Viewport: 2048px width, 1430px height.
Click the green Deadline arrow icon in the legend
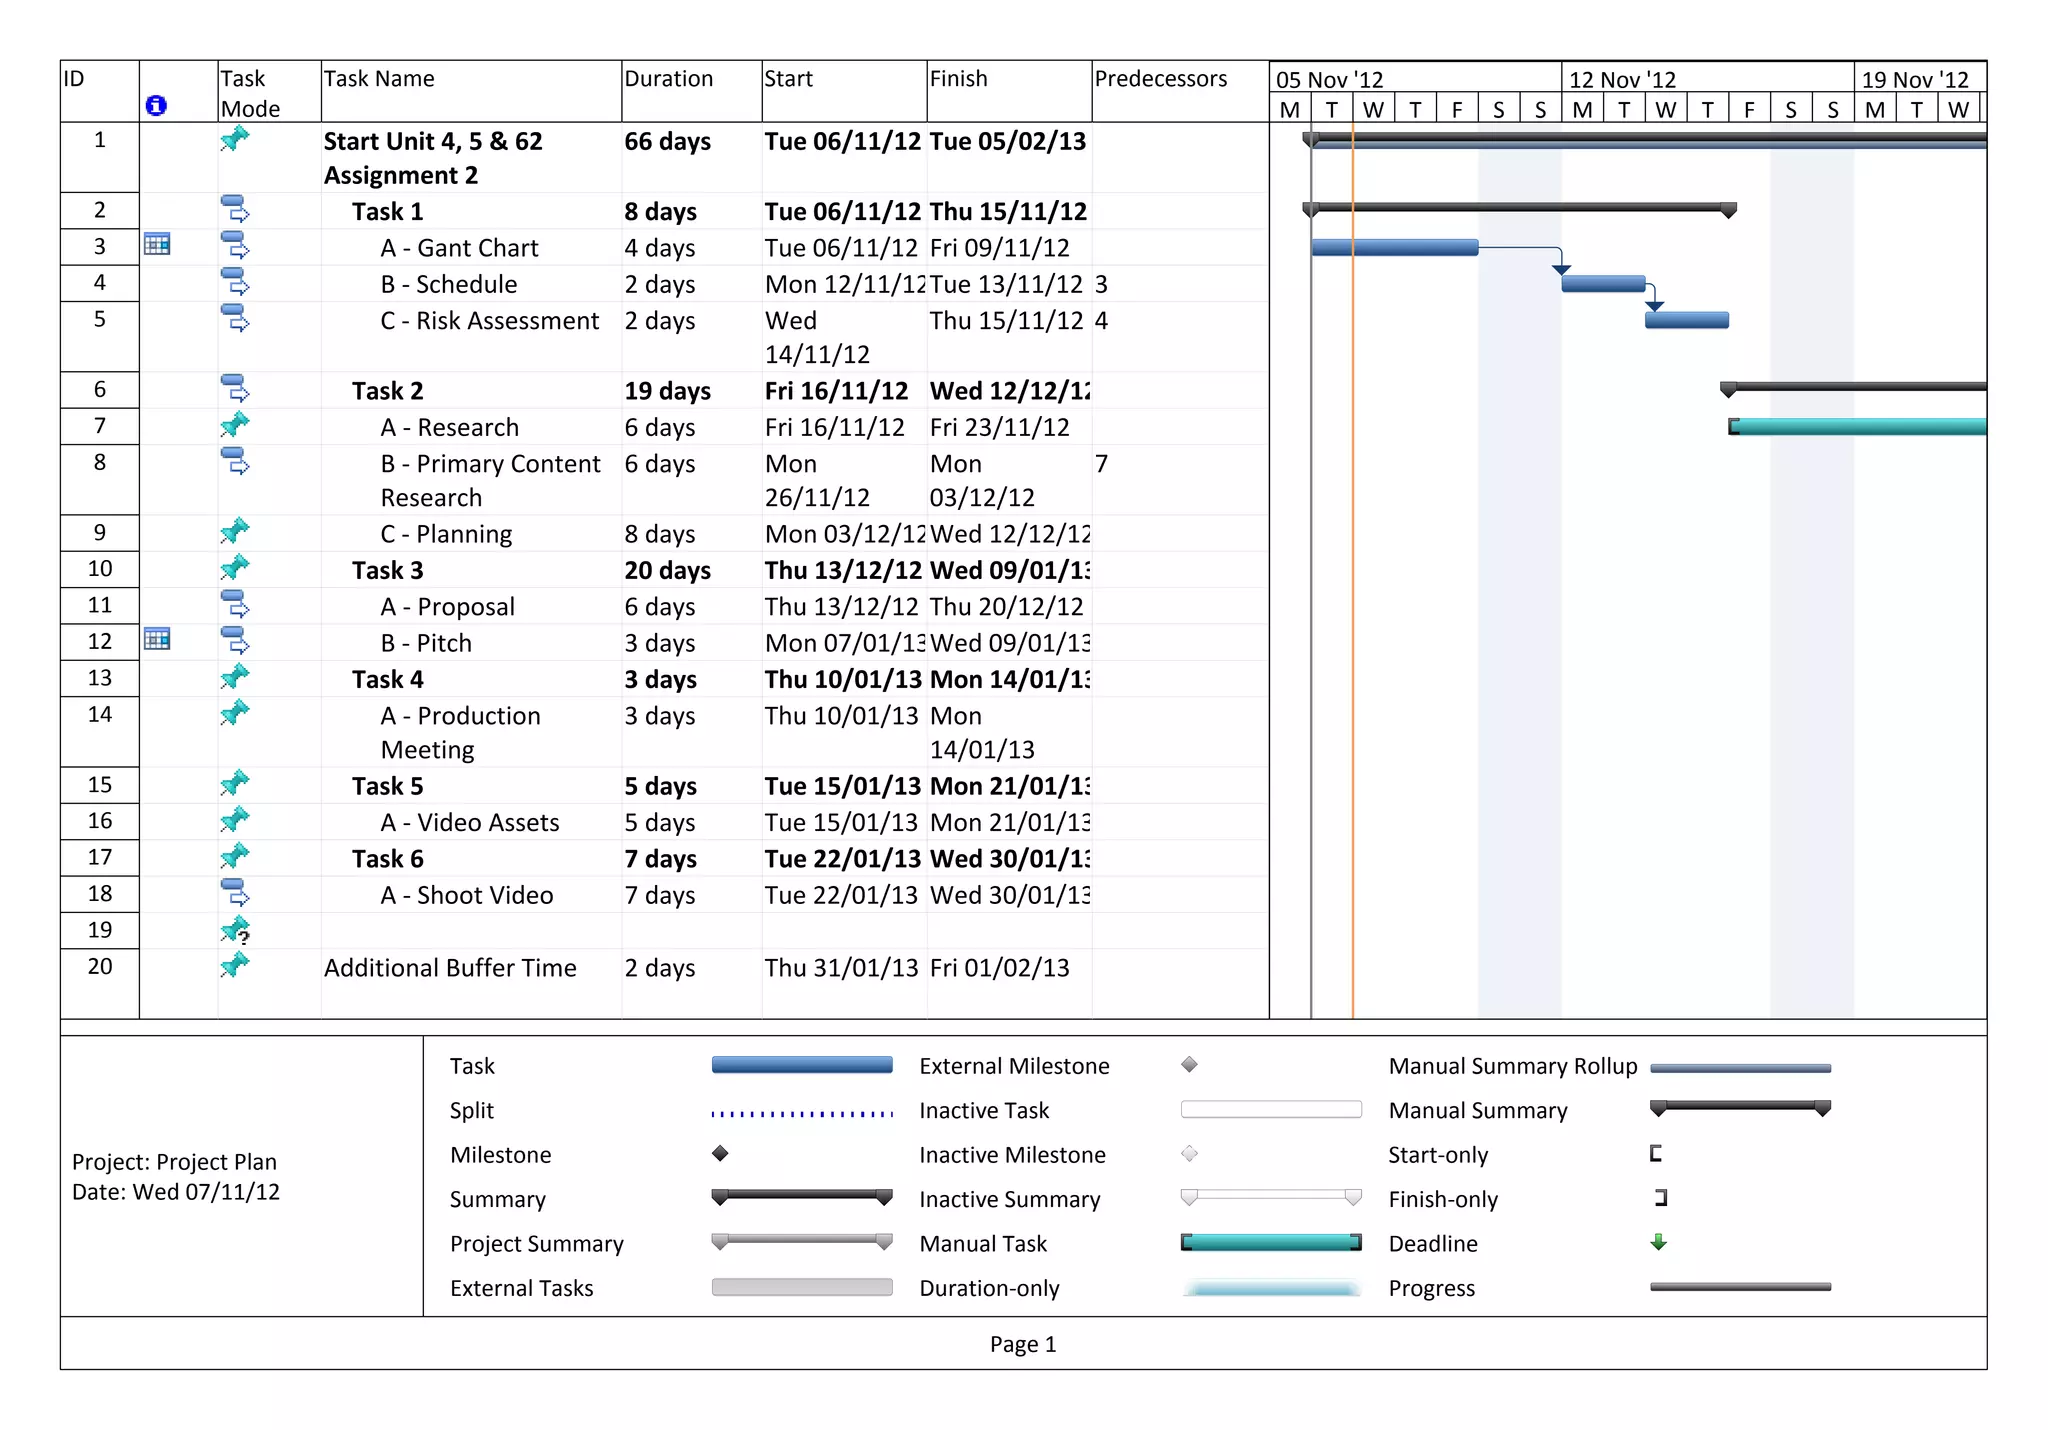pyautogui.click(x=1658, y=1242)
